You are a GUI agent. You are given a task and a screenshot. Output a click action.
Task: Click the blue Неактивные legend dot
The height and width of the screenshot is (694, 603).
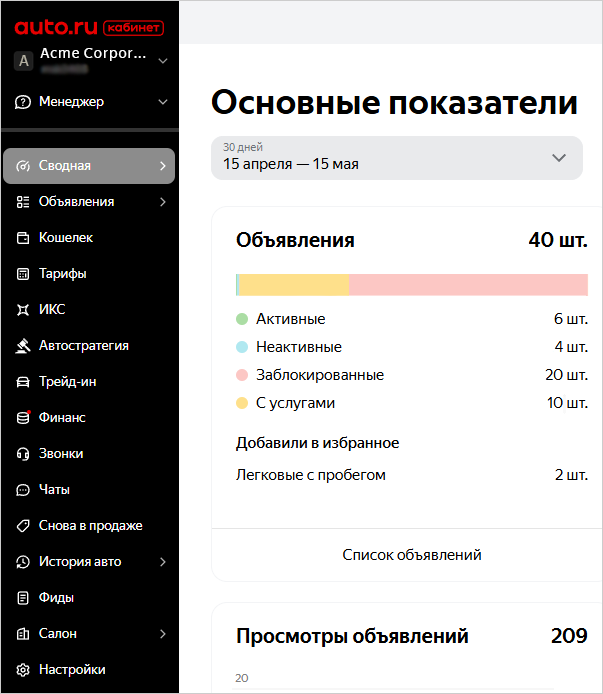coord(242,347)
